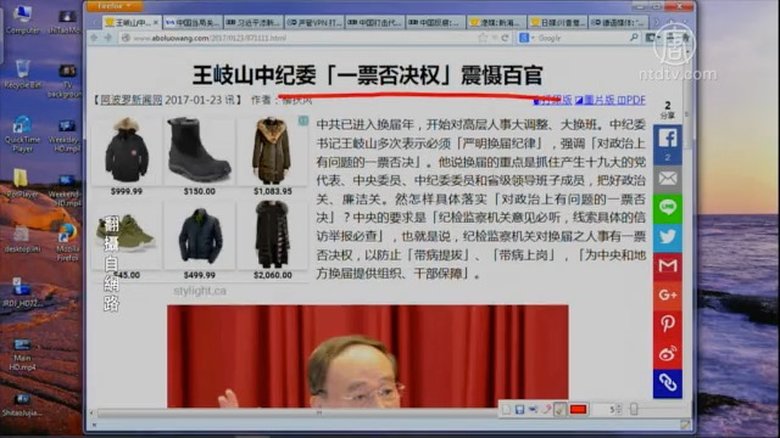This screenshot has width=780, height=438.
Task: Share on Weibo icon
Action: coord(667,352)
